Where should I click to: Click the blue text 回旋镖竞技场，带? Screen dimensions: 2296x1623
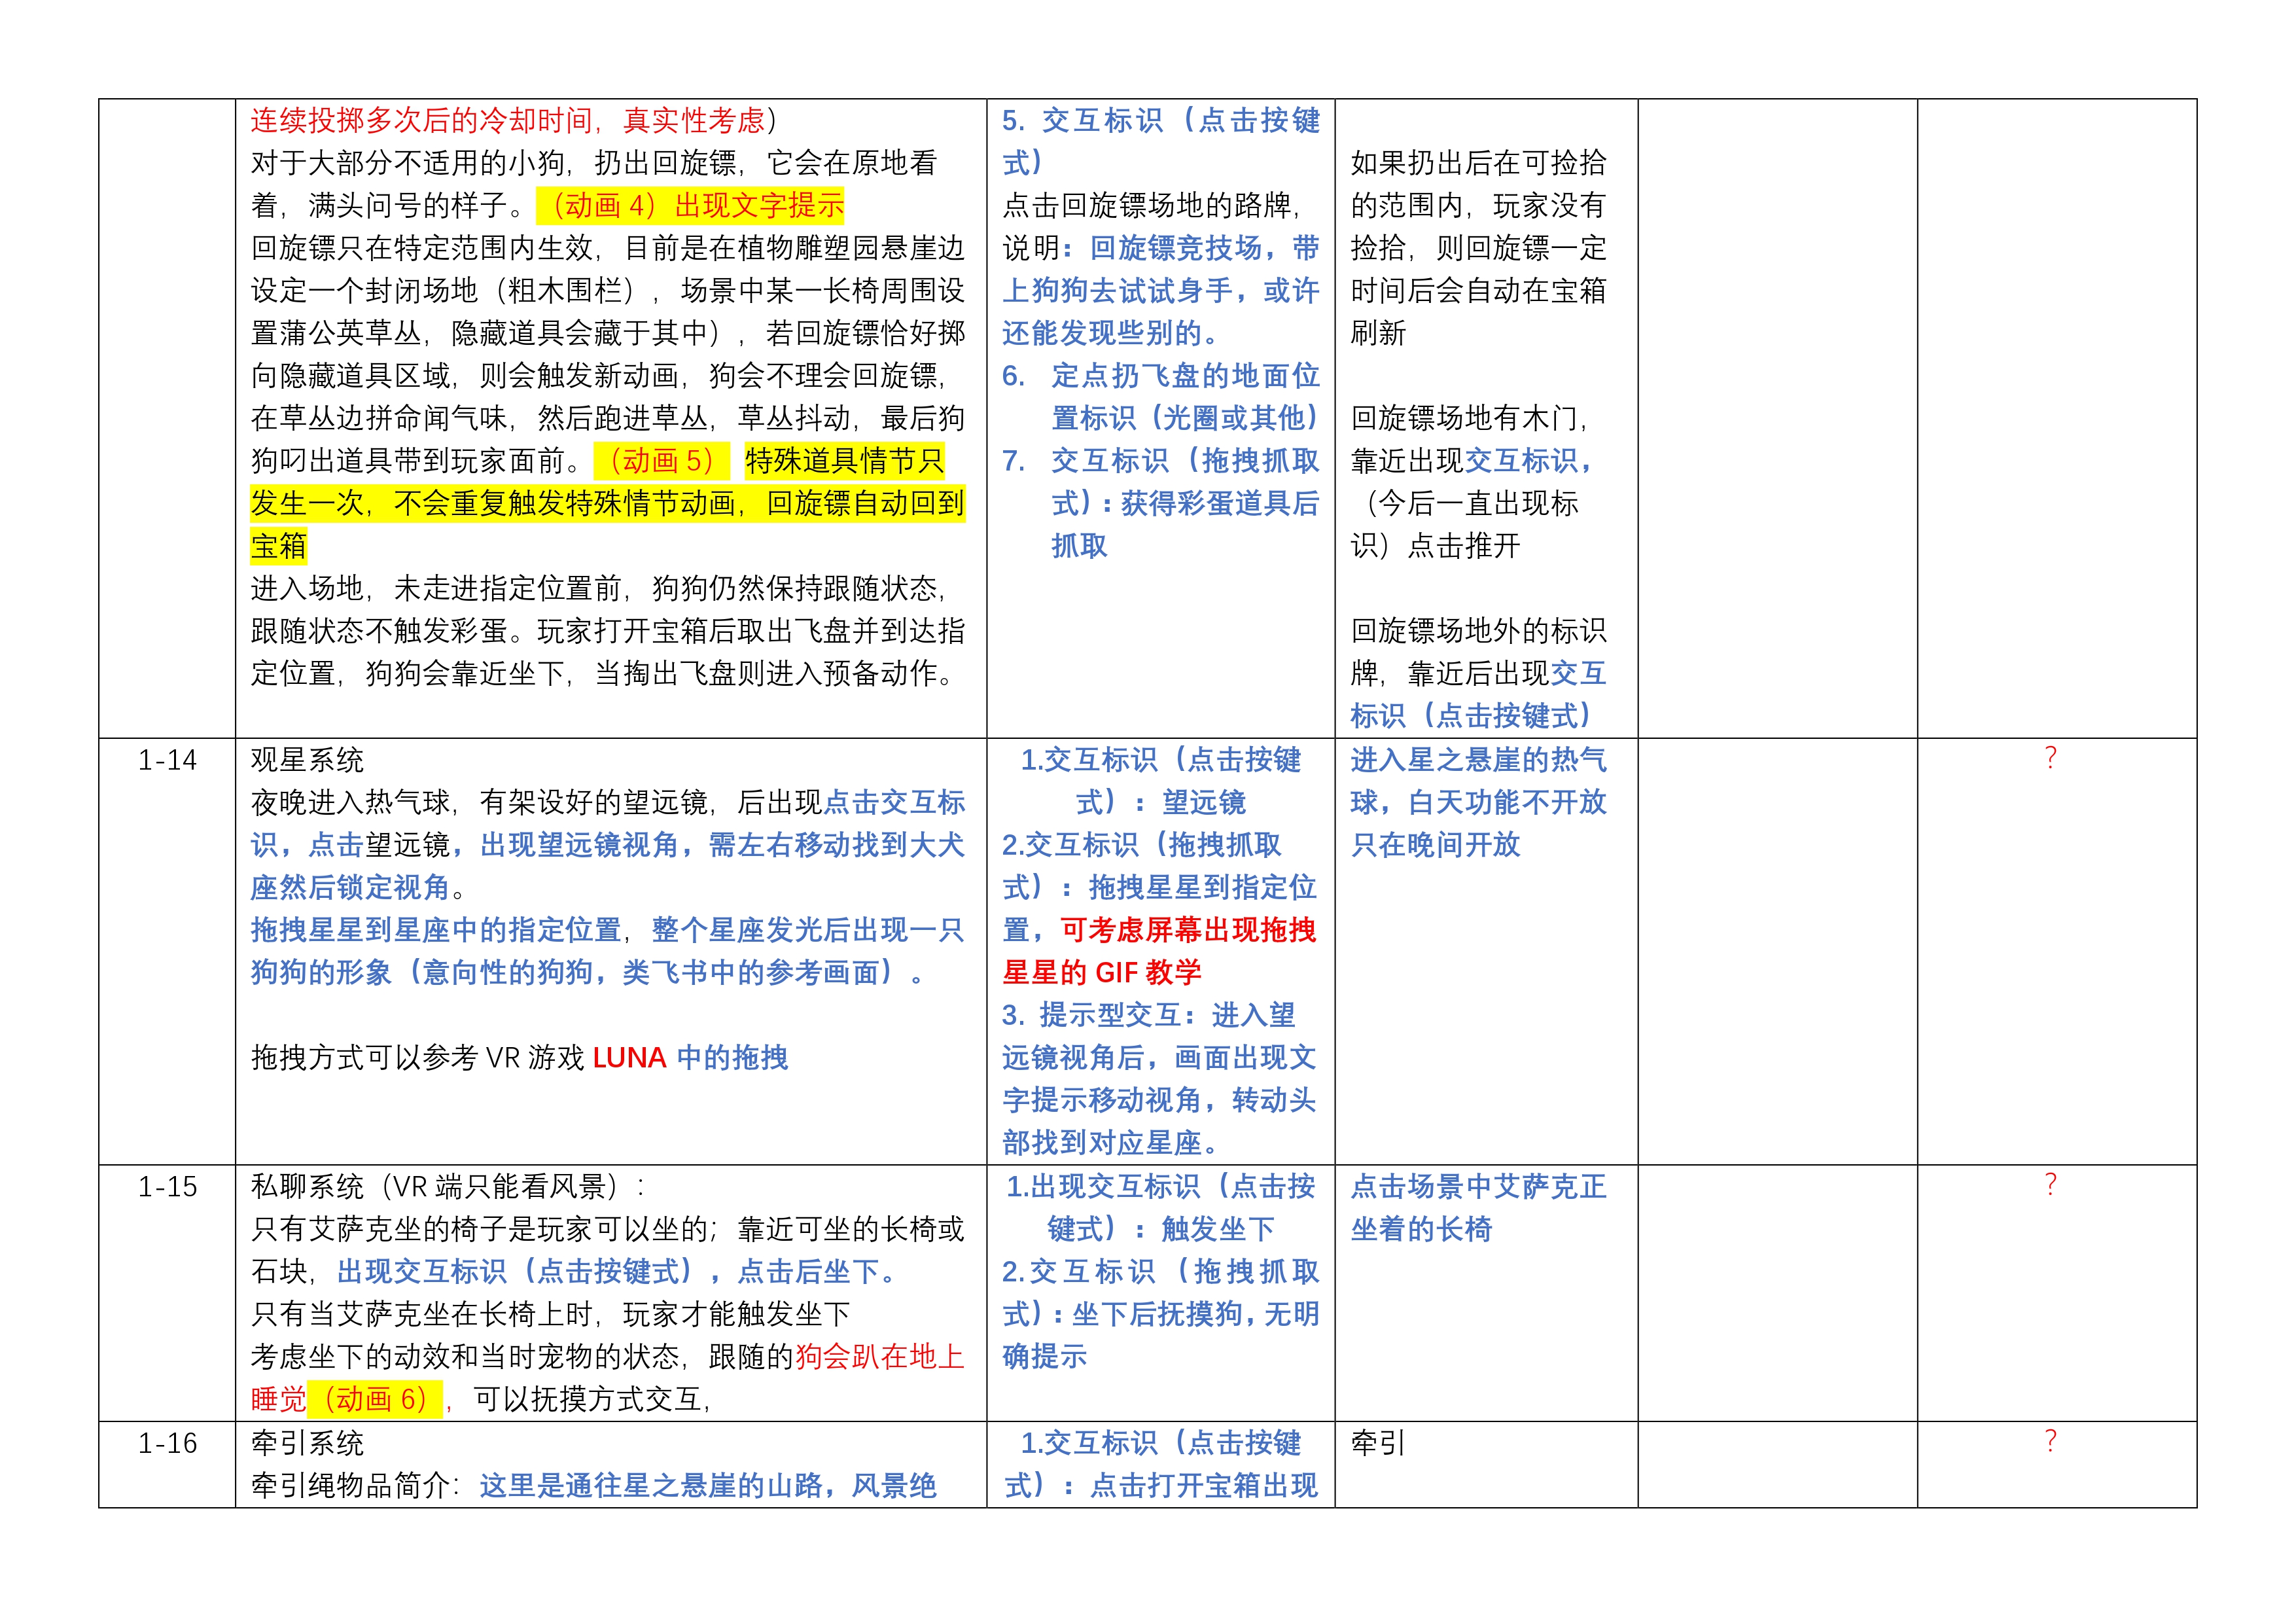pyautogui.click(x=1205, y=248)
